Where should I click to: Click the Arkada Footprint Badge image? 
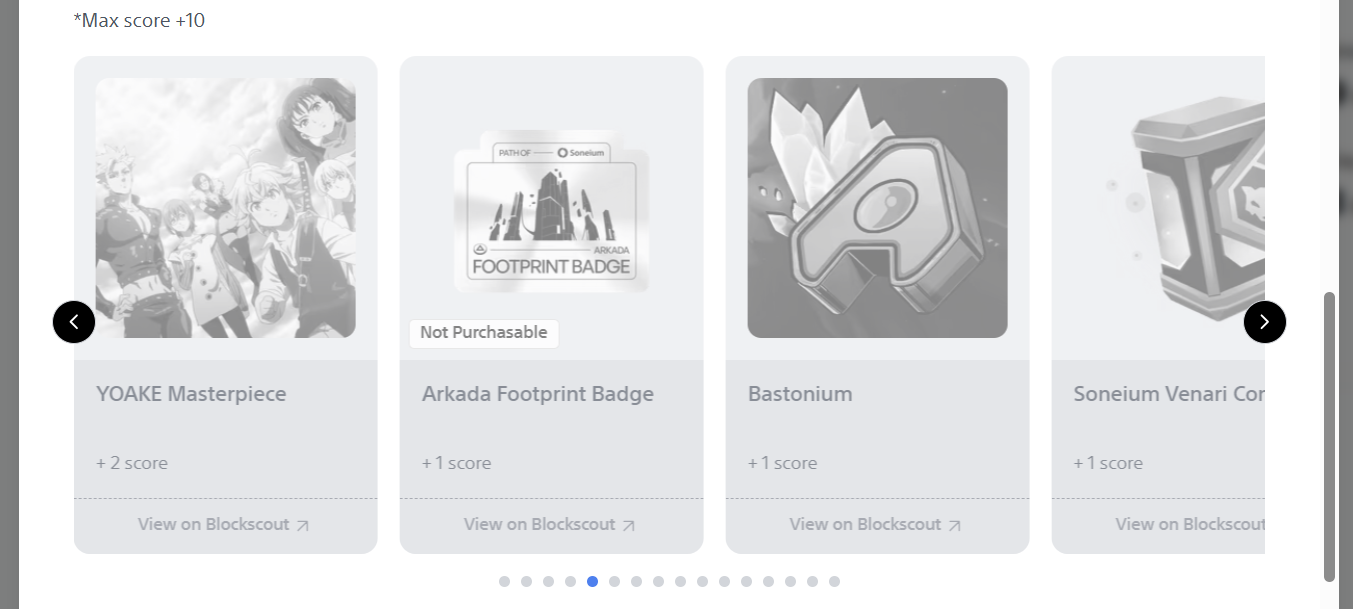point(551,212)
